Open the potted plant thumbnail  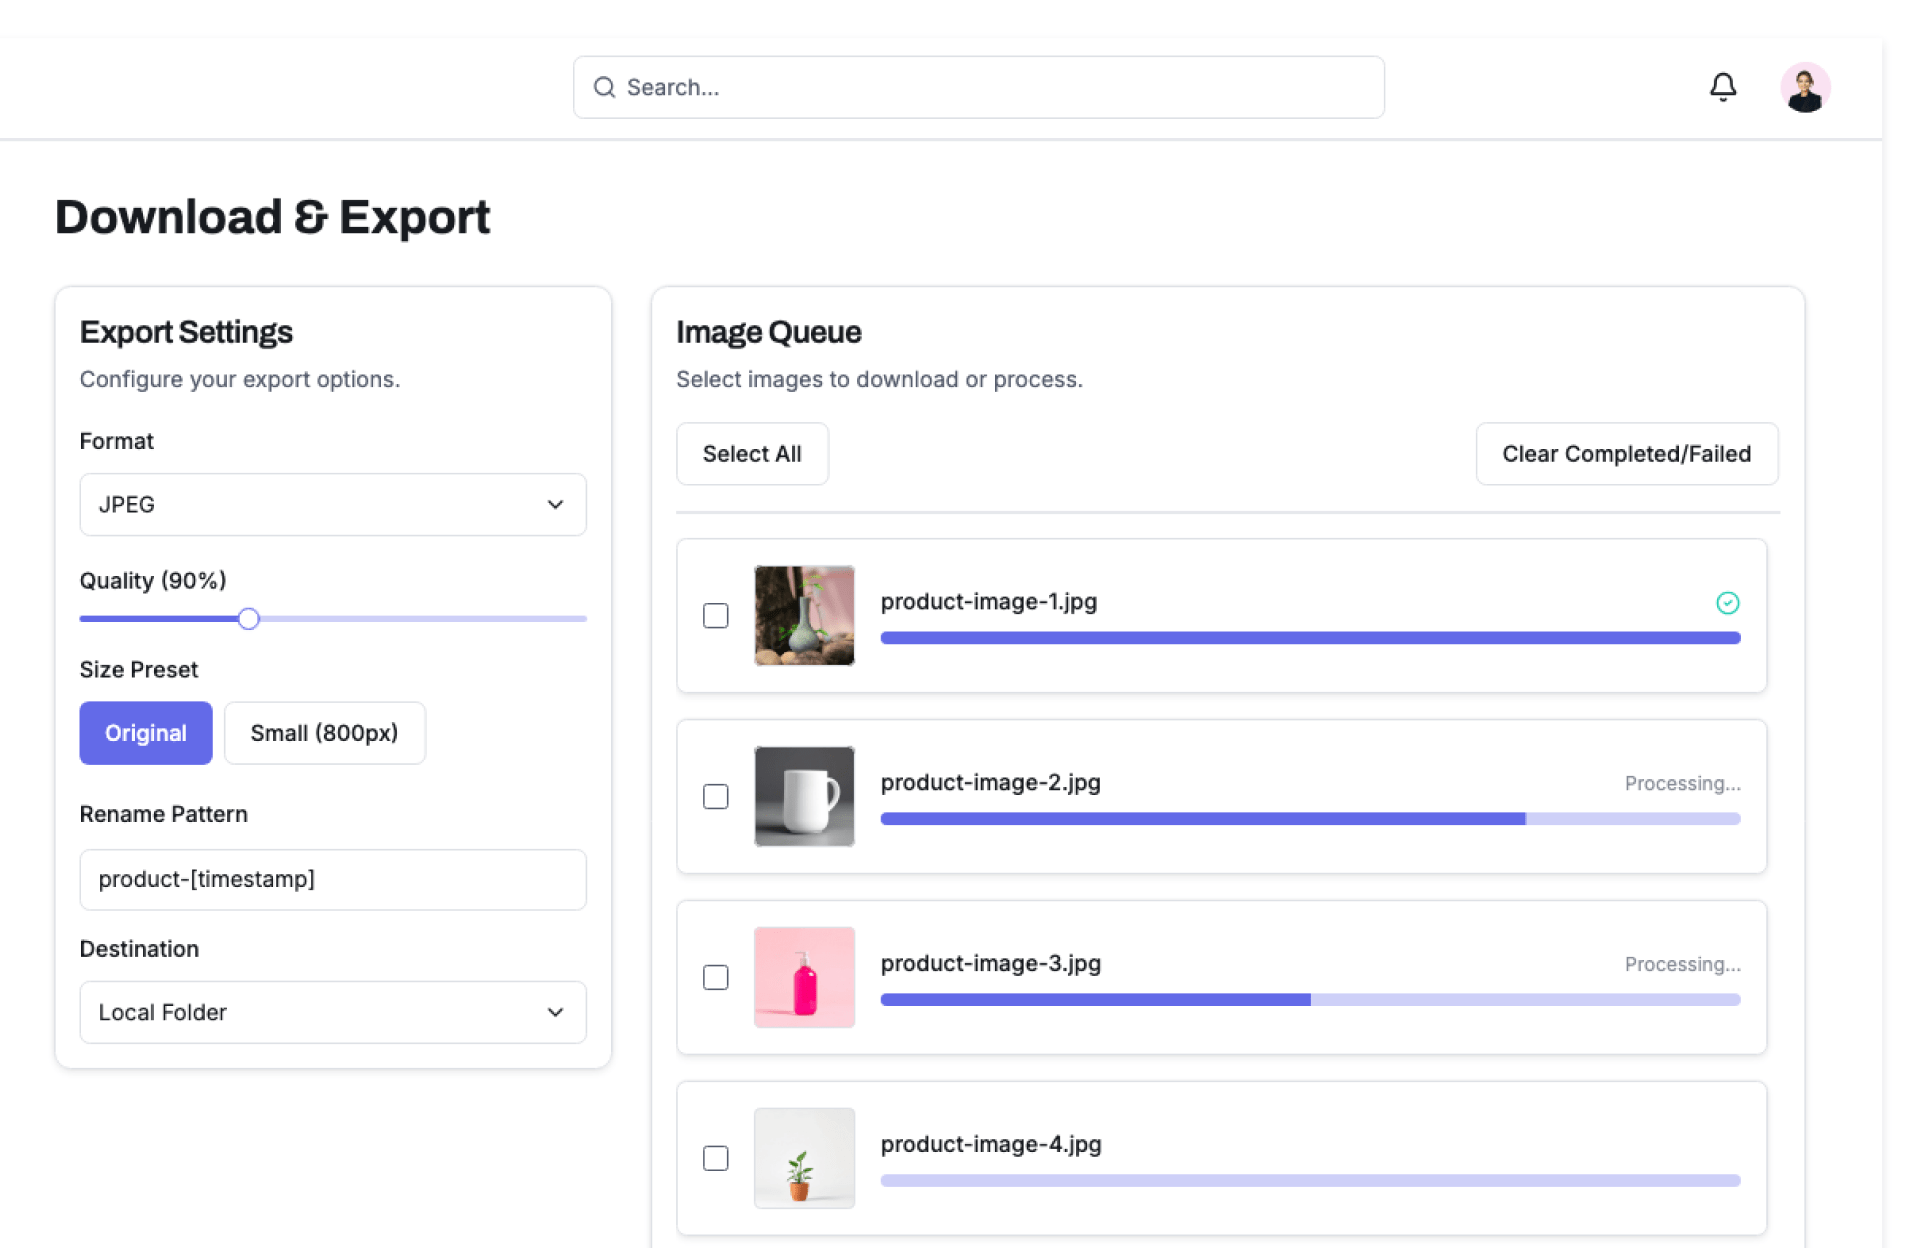coord(804,1157)
